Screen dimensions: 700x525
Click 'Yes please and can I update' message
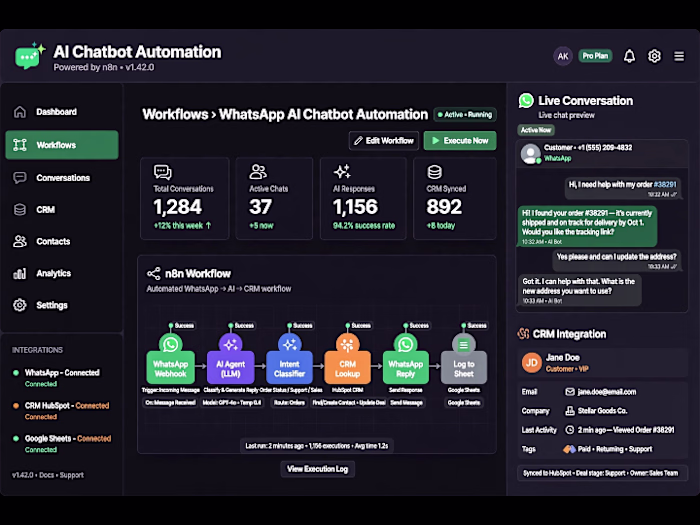[x=617, y=261]
